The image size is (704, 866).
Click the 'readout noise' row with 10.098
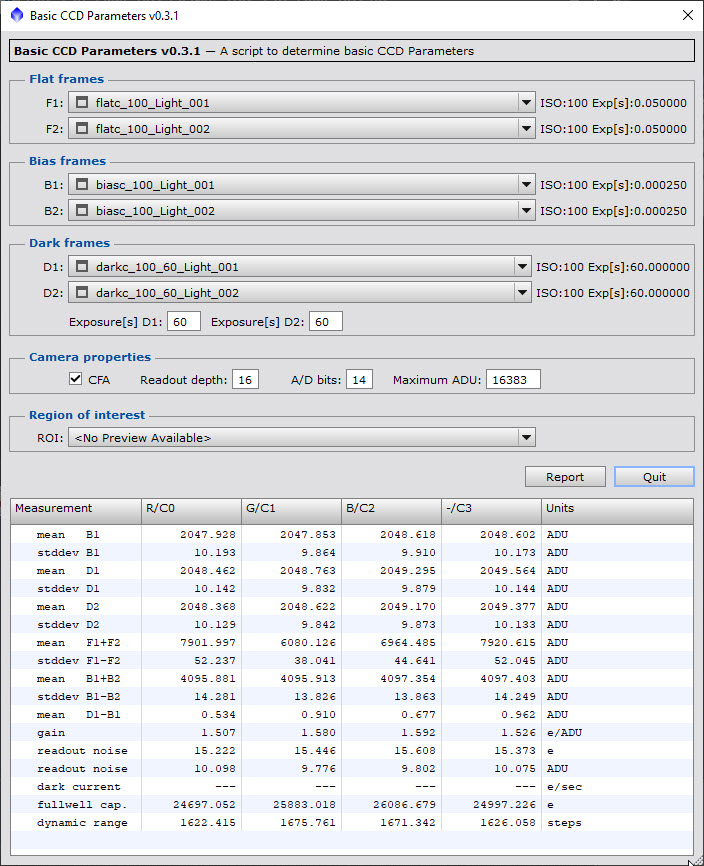pyautogui.click(x=352, y=768)
